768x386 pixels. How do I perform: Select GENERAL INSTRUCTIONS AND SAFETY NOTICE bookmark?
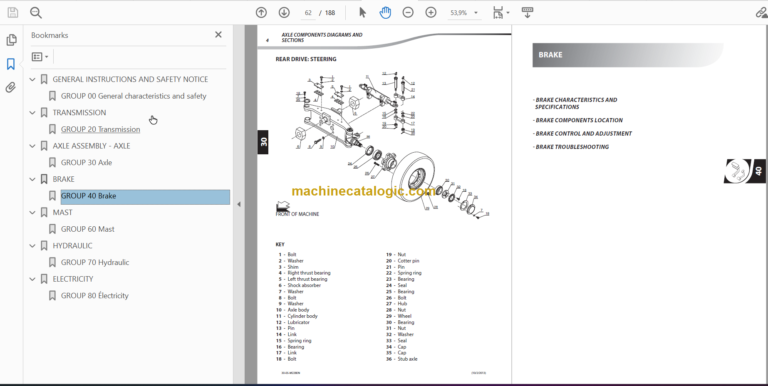click(130, 79)
